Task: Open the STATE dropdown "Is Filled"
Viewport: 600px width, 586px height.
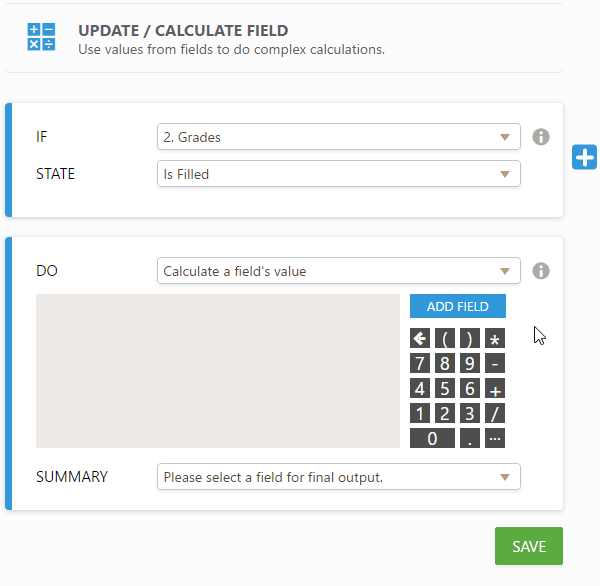Action: (x=338, y=174)
